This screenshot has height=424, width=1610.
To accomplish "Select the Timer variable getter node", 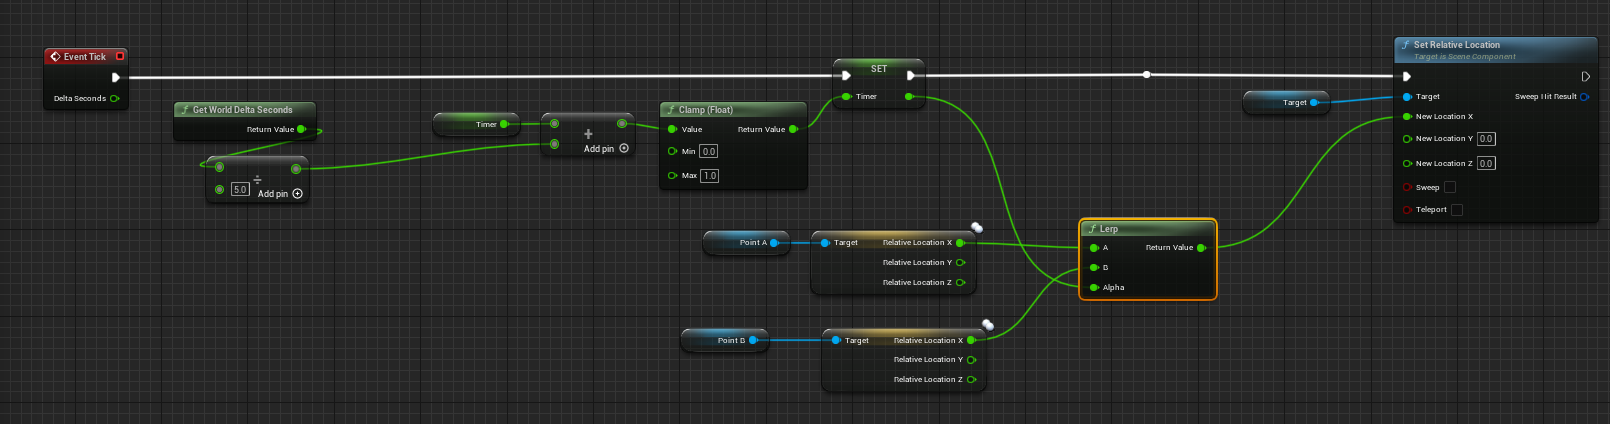I will click(476, 124).
